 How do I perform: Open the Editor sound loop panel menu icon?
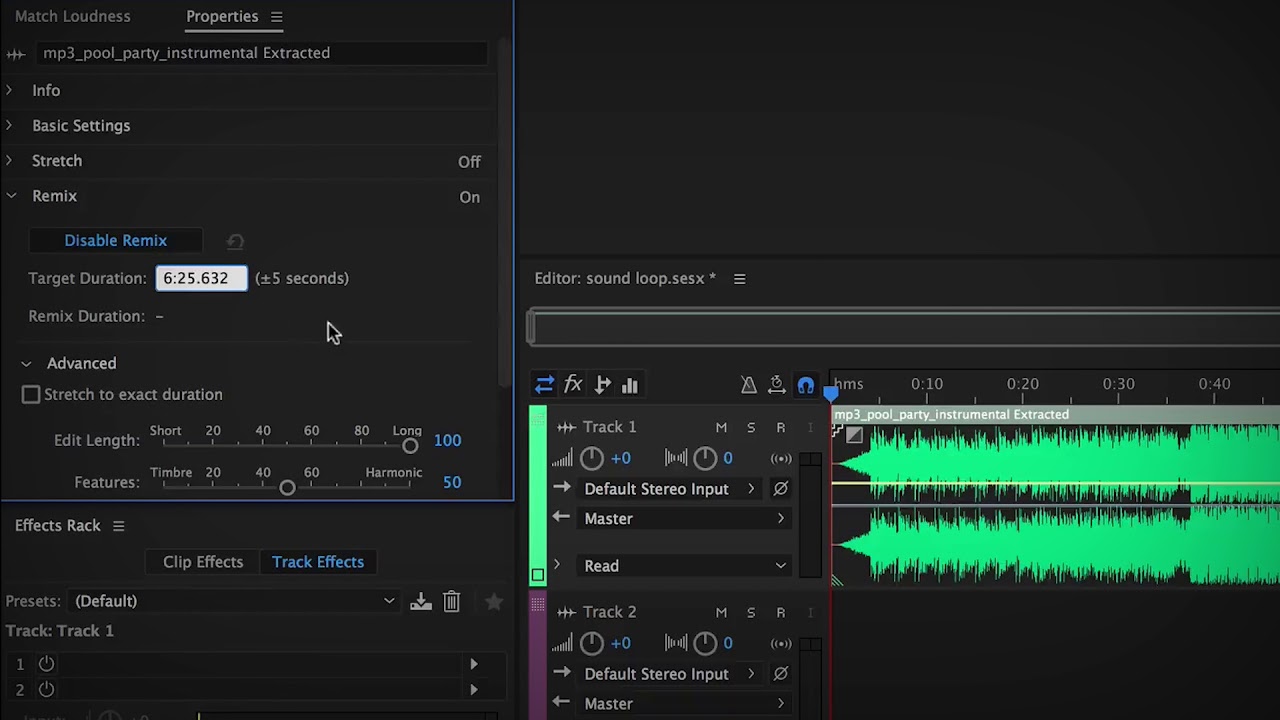[x=739, y=279]
